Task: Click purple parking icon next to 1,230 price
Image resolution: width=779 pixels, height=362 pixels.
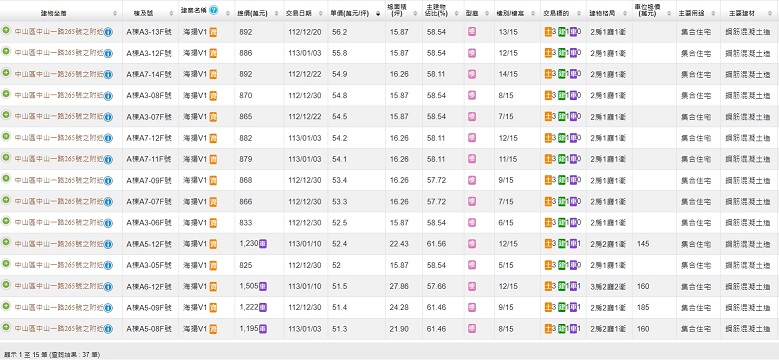Action: point(263,244)
